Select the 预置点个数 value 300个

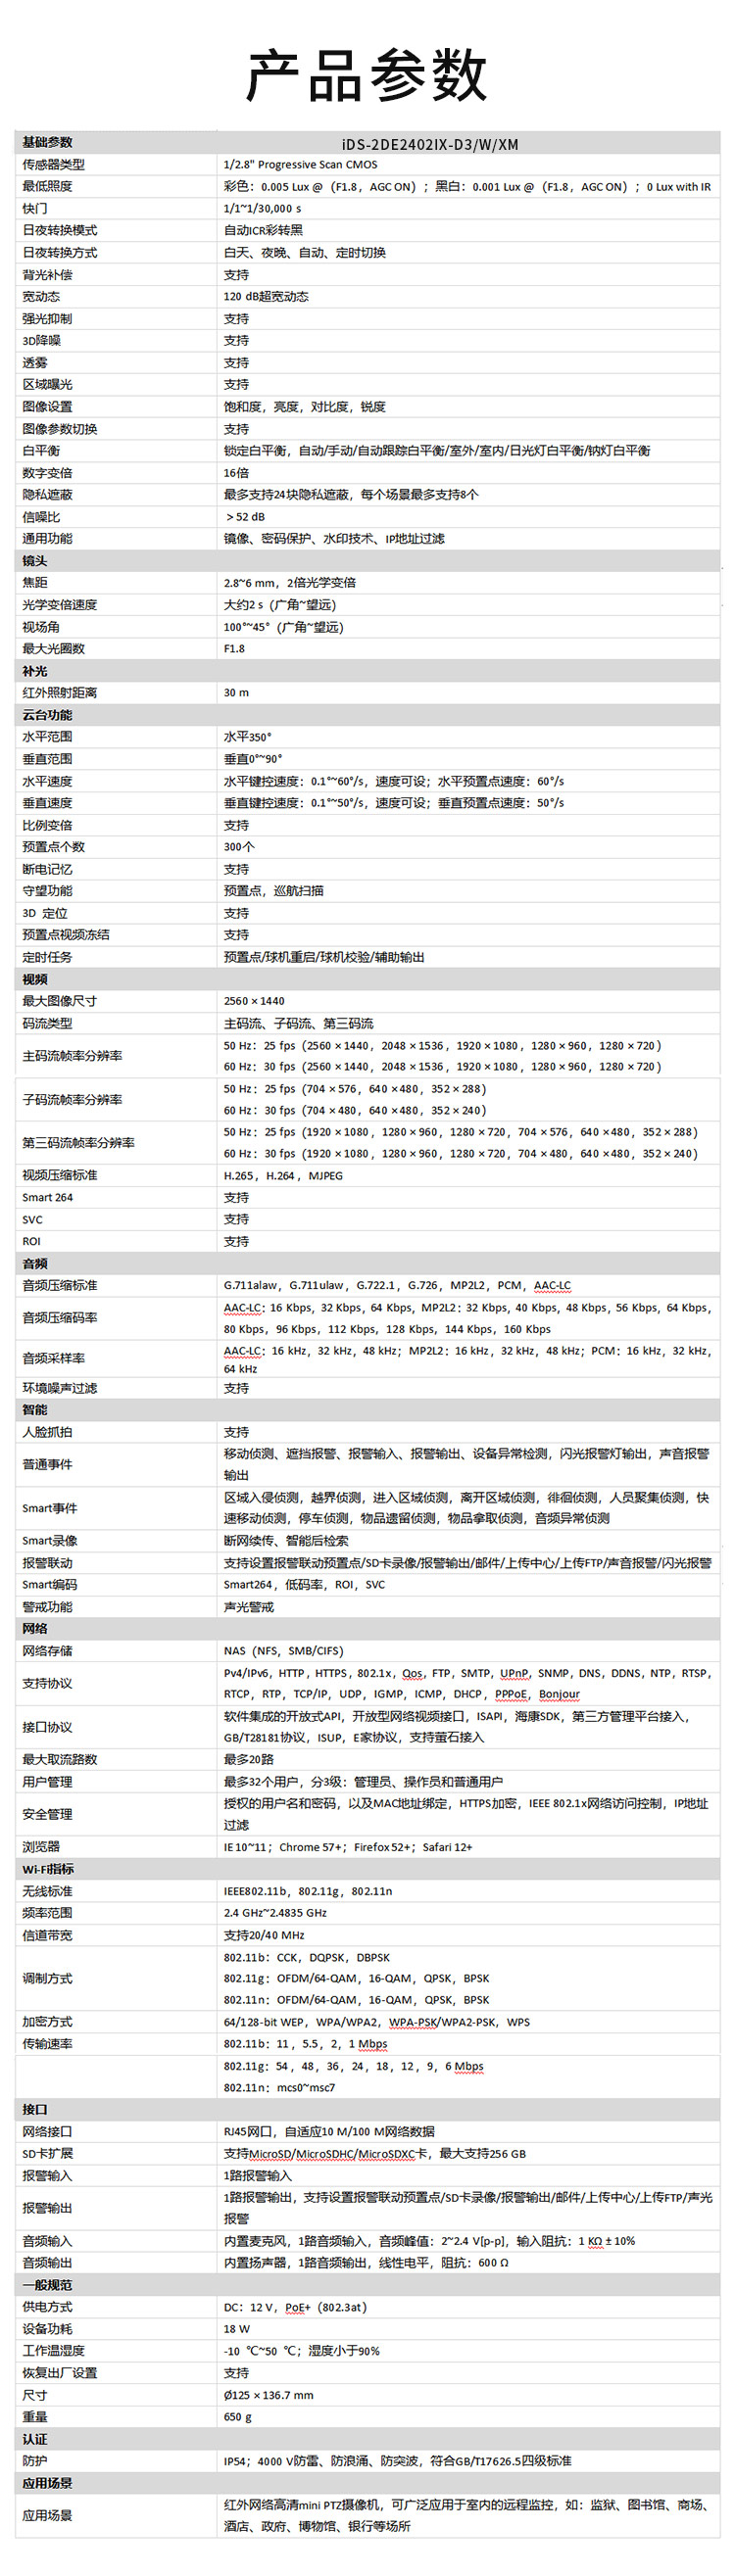(239, 847)
